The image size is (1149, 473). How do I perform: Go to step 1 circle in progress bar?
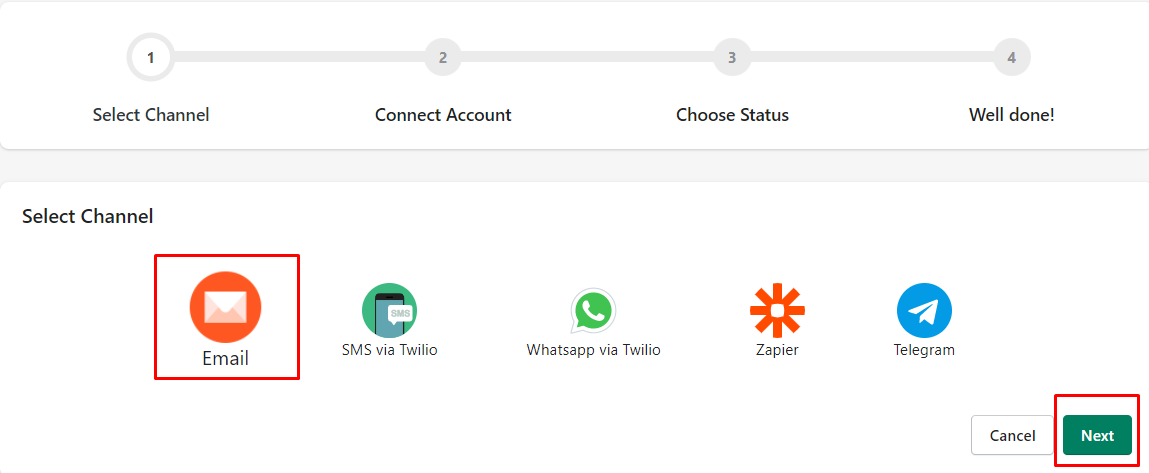tap(150, 57)
